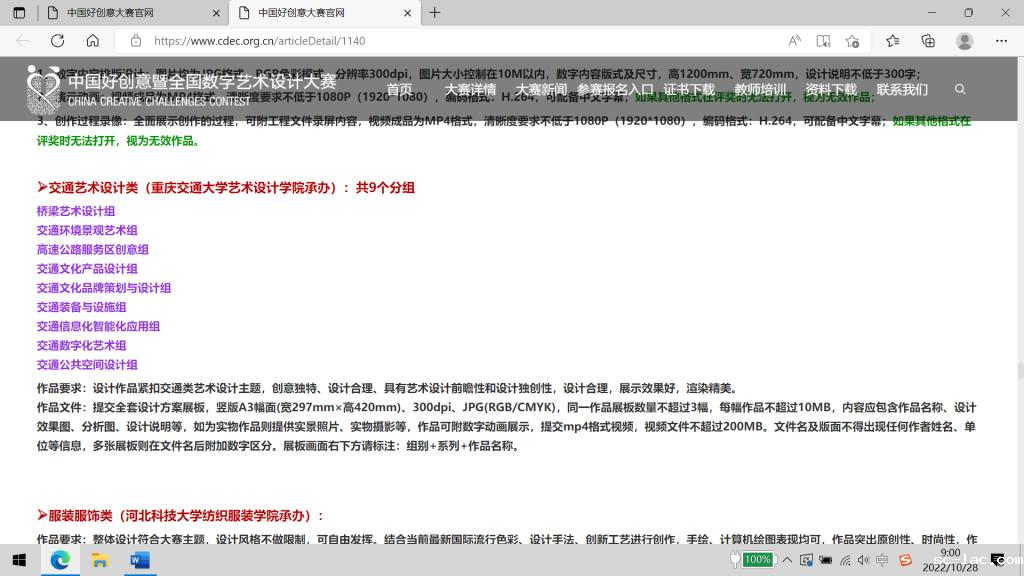
Task: Refresh the current page
Action: [x=57, y=41]
